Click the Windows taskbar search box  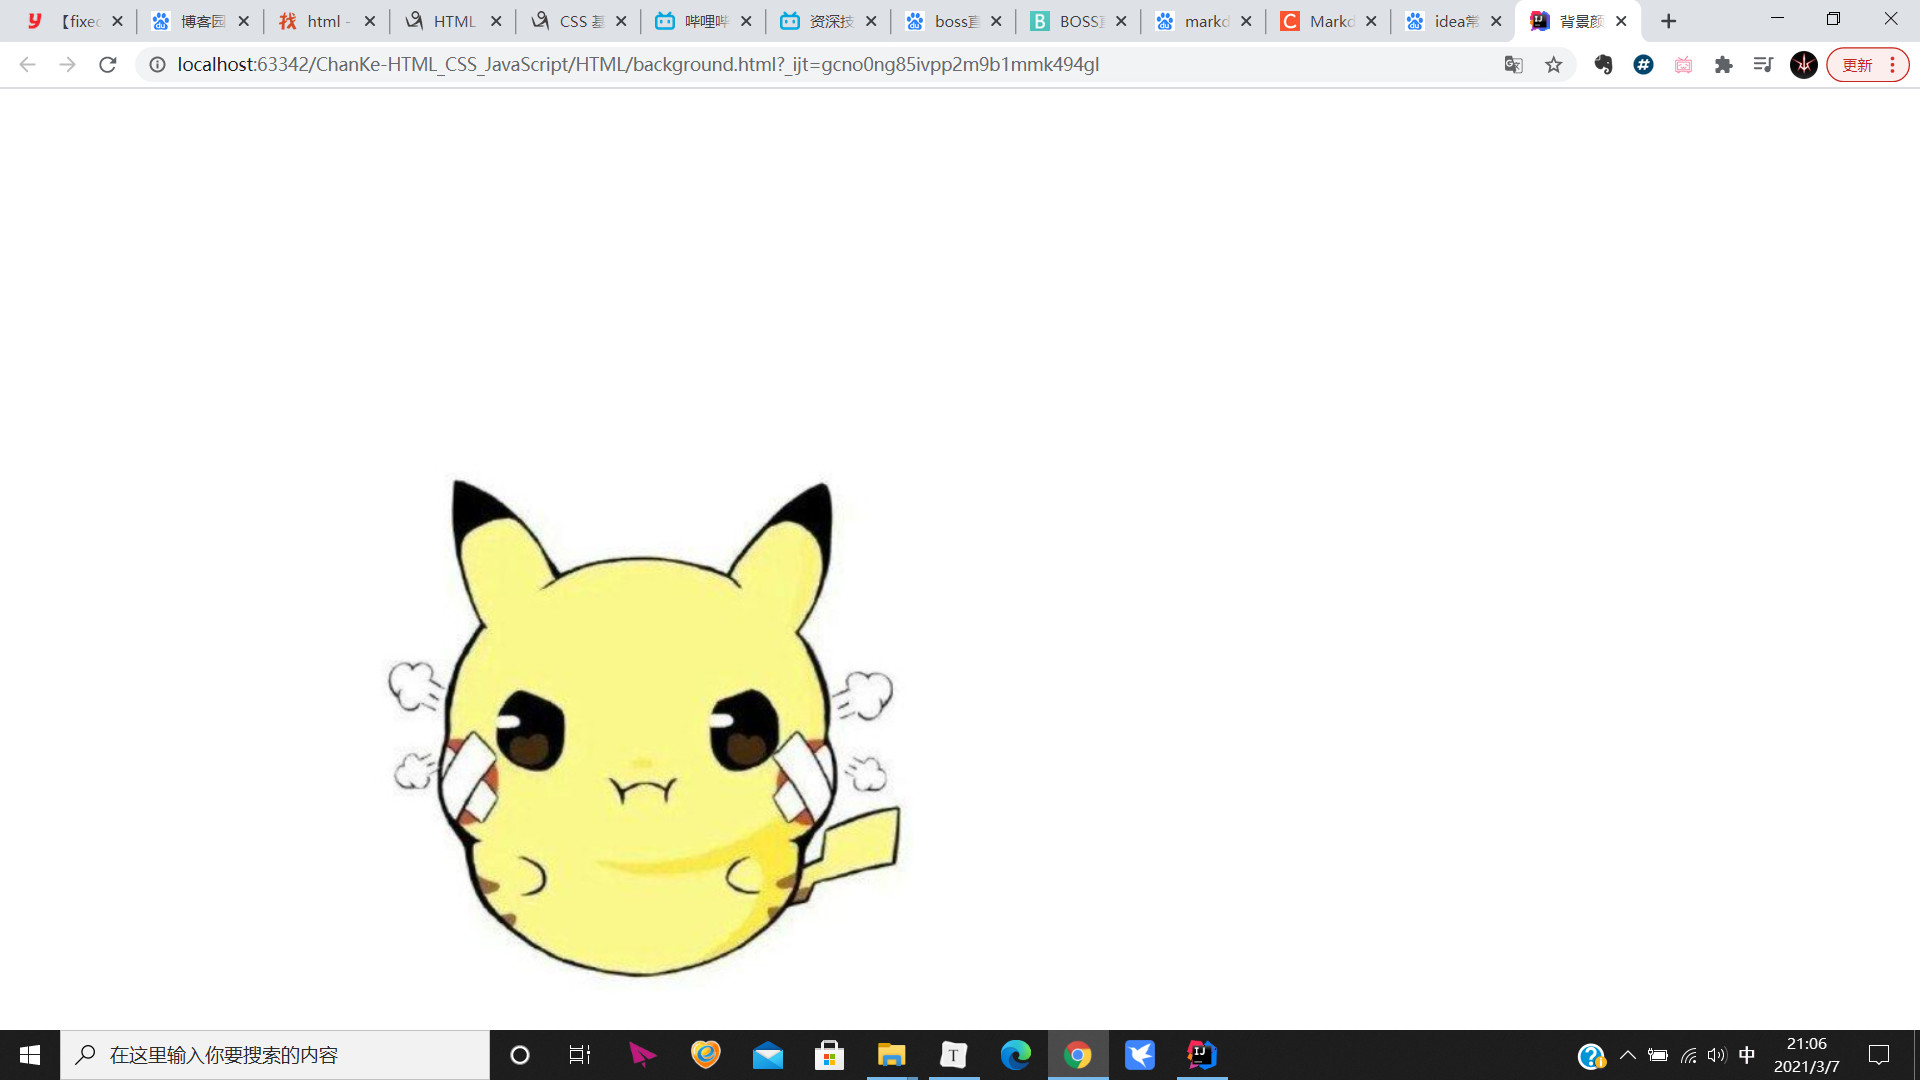coord(275,1055)
